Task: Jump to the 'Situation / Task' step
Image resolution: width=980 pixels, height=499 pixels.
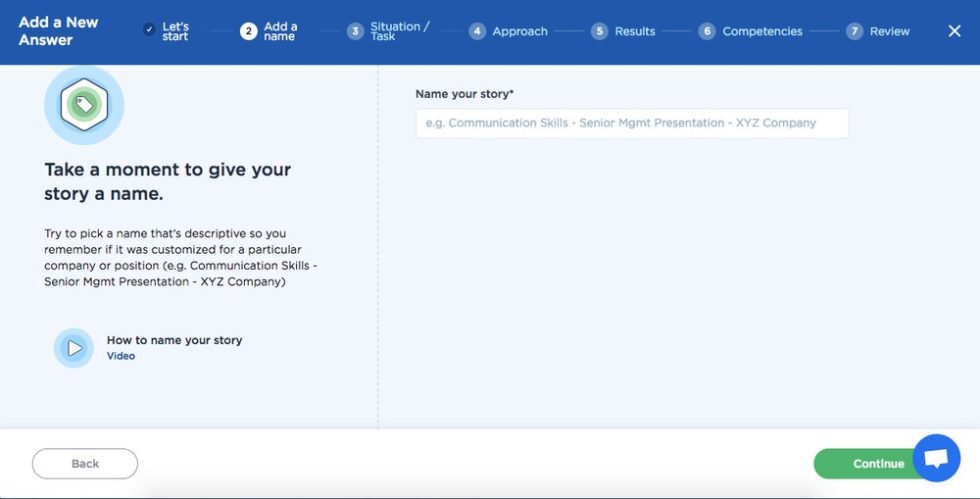Action: pos(399,31)
